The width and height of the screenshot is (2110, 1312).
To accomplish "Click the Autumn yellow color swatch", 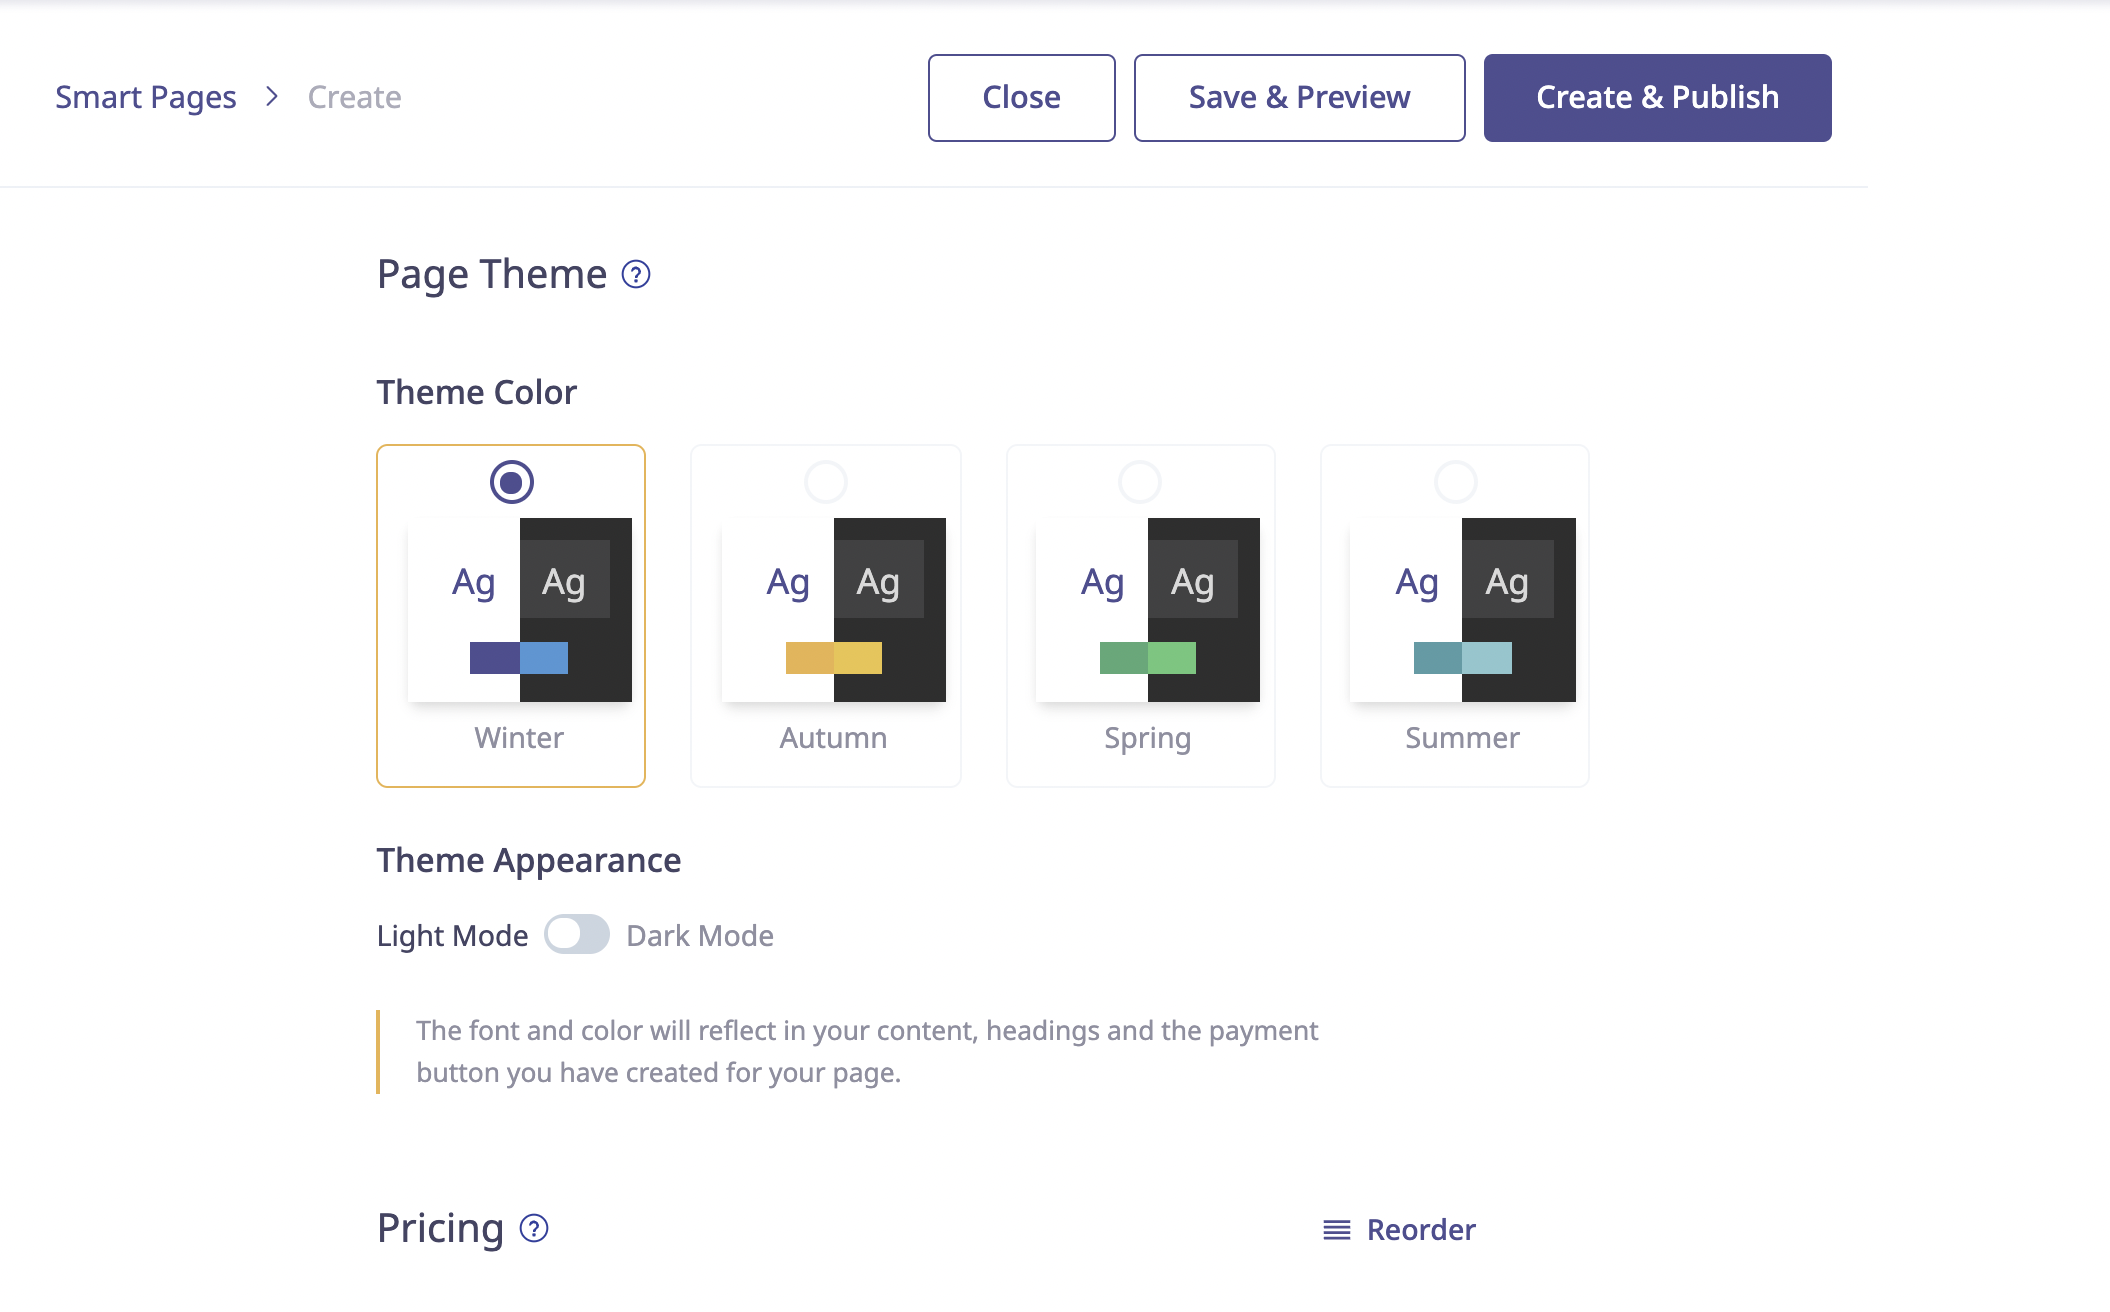I will [833, 658].
